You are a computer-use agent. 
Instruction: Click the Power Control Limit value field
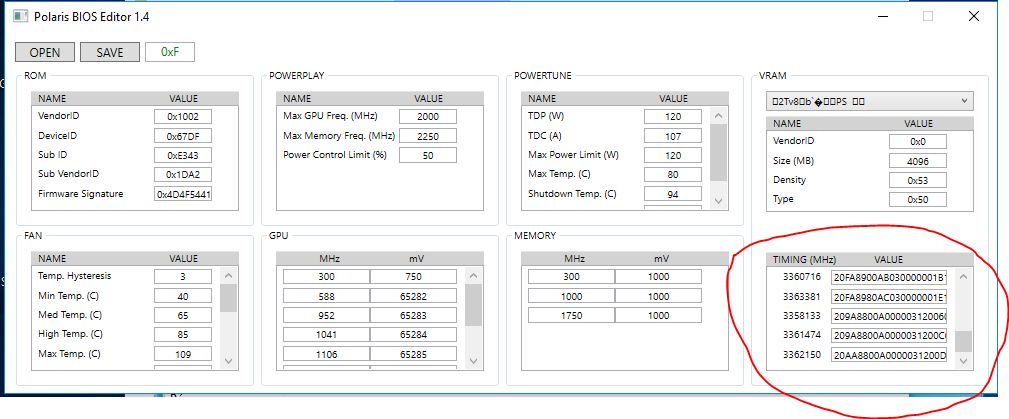click(428, 155)
